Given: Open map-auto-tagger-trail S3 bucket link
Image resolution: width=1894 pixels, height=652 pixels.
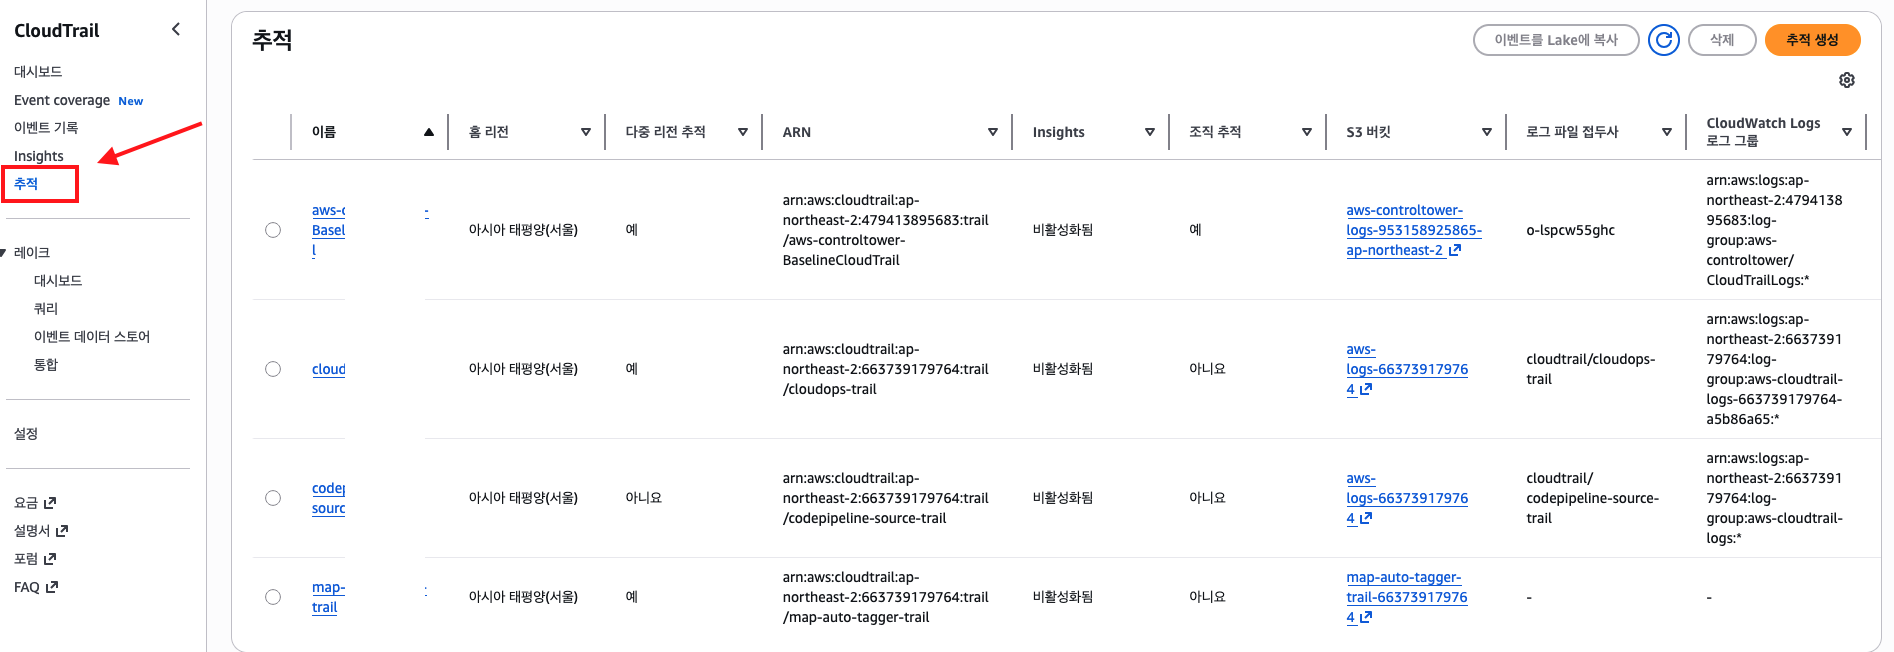Looking at the screenshot, I should (1407, 597).
